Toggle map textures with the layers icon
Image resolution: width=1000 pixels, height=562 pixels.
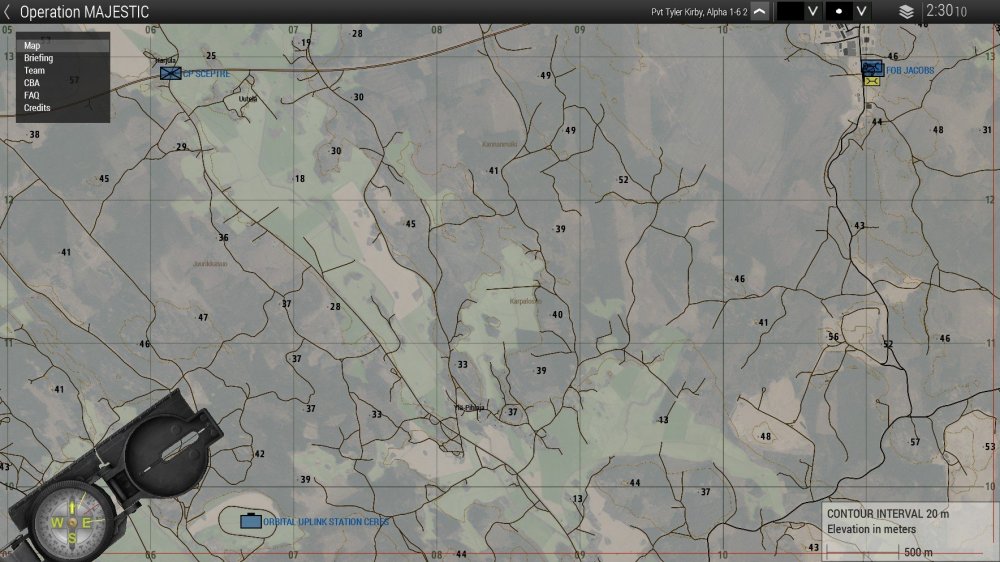tap(906, 12)
